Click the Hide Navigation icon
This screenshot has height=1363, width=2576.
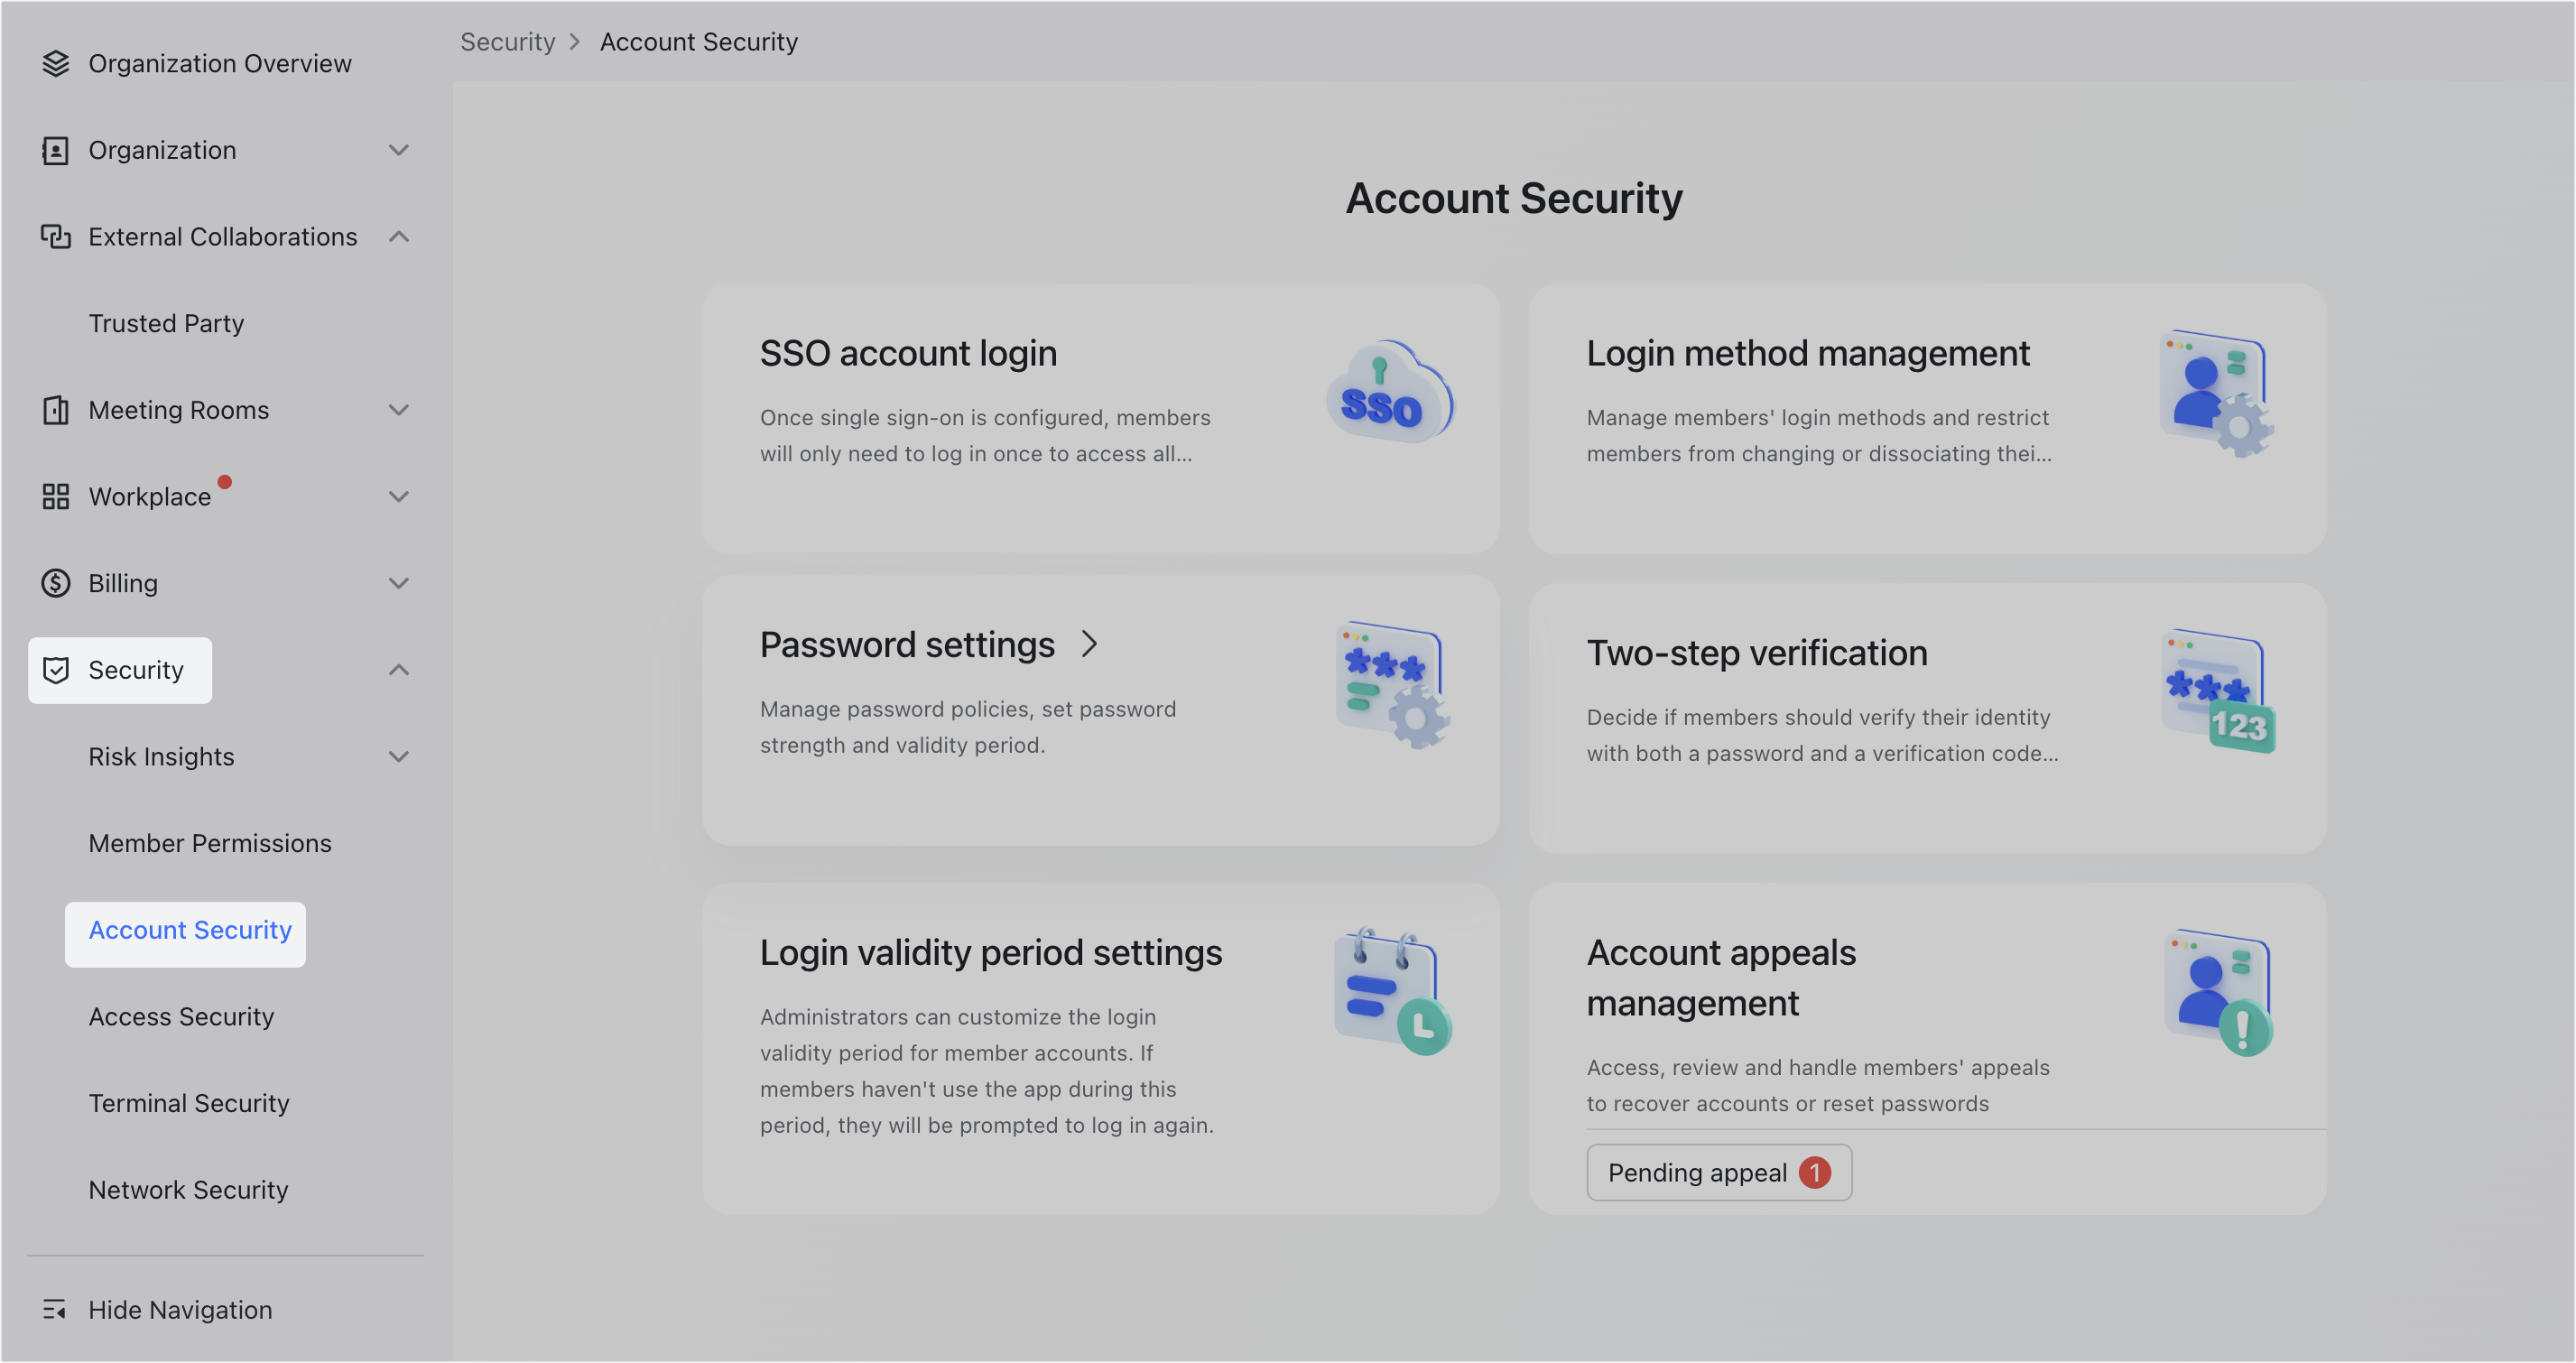[x=55, y=1309]
